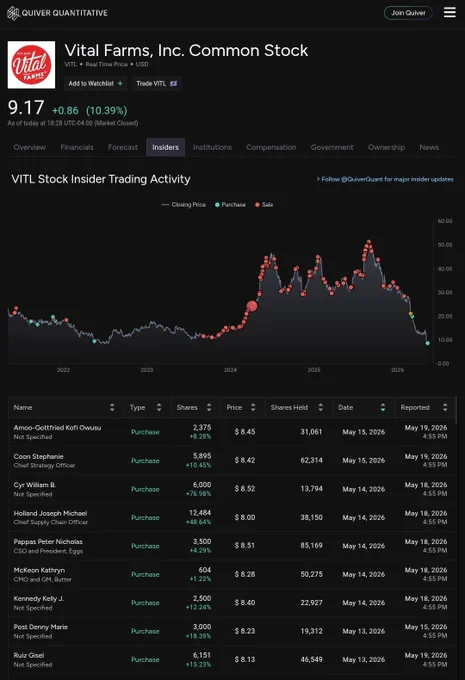This screenshot has width=465, height=680.
Task: Switch to the Overview tab
Action: coord(29,147)
